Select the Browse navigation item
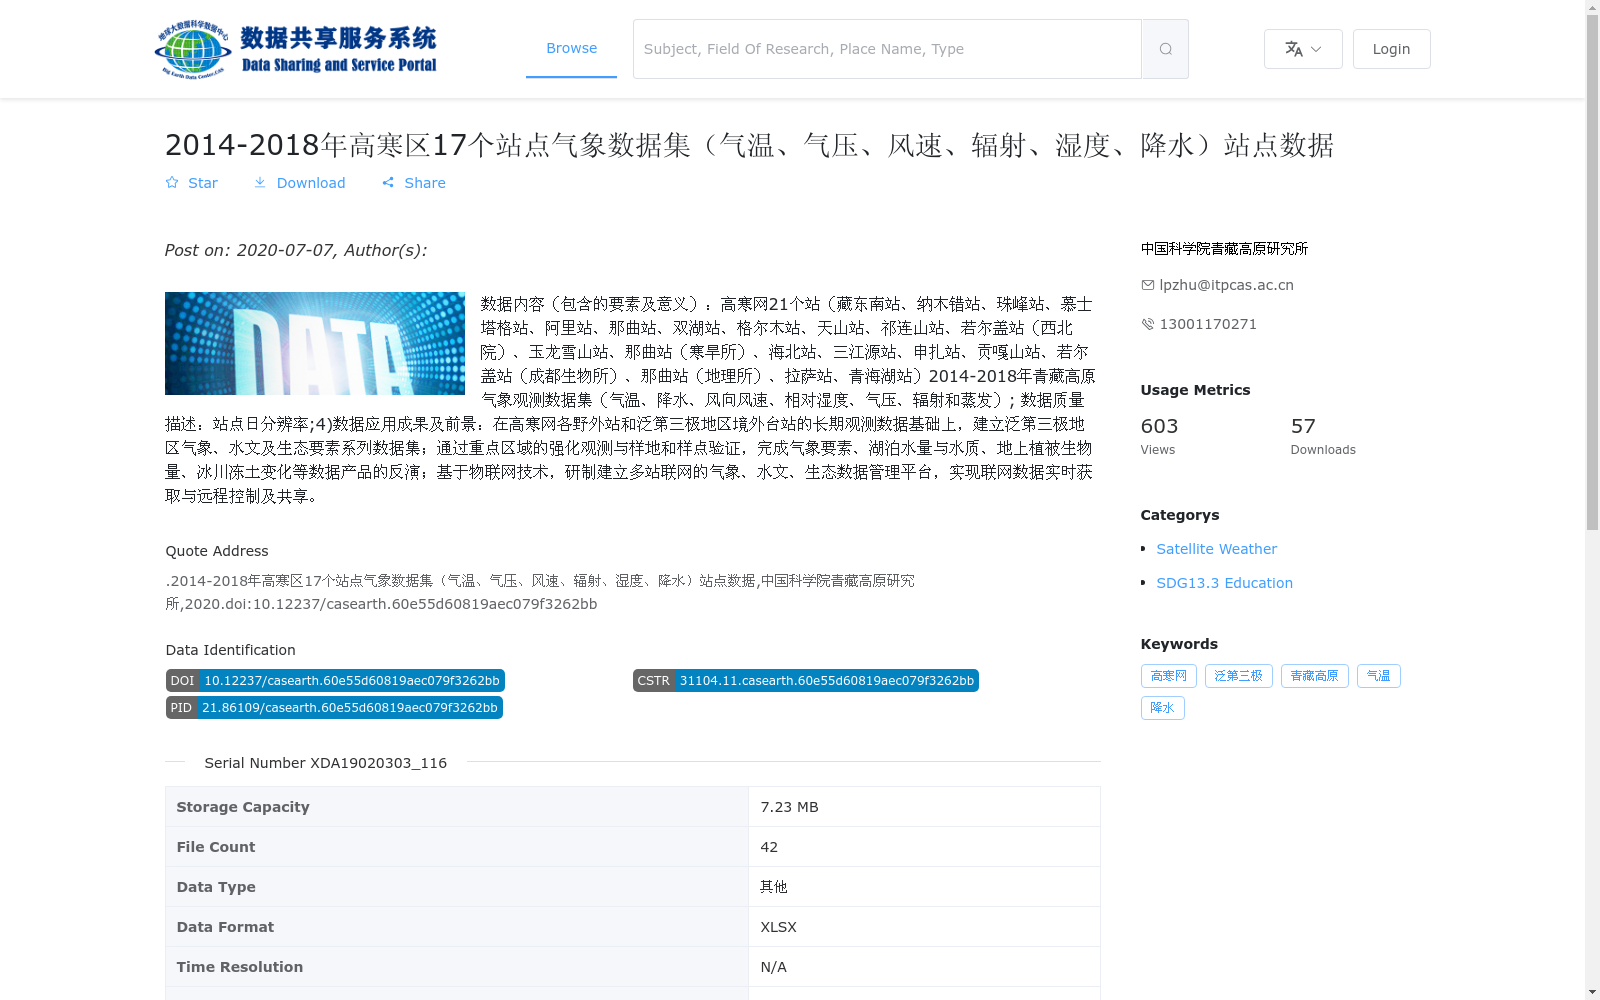1600x1000 pixels. pyautogui.click(x=571, y=47)
